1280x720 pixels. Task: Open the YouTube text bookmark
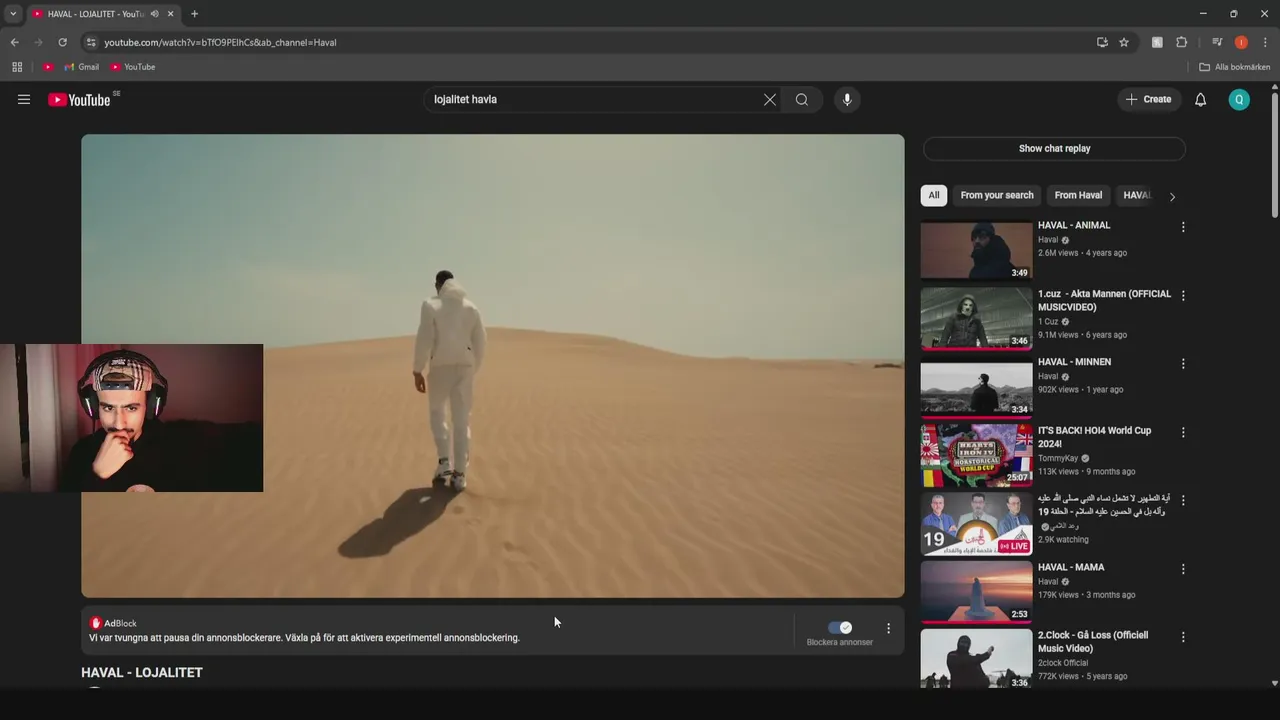tap(133, 67)
